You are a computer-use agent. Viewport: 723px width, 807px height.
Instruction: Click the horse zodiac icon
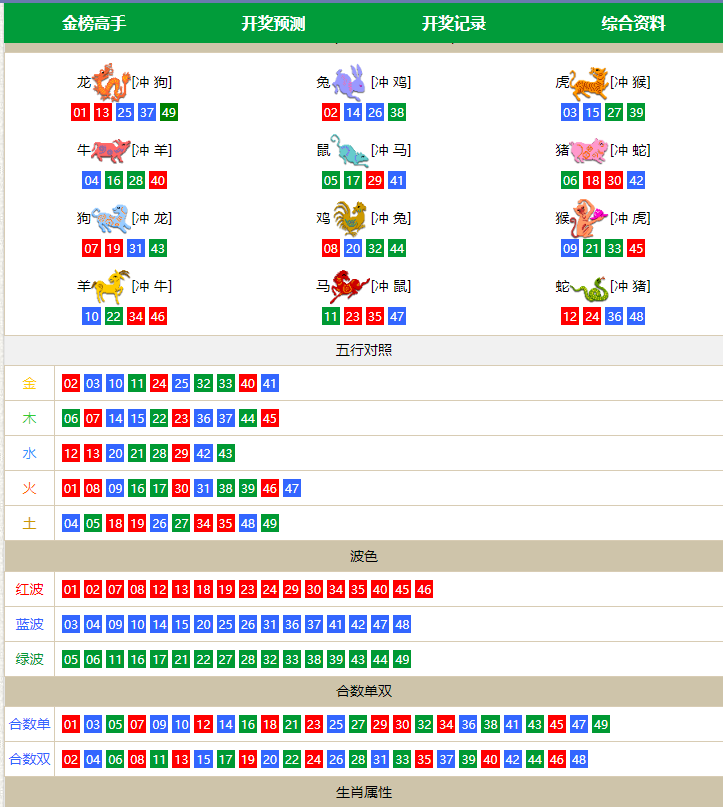point(349,286)
